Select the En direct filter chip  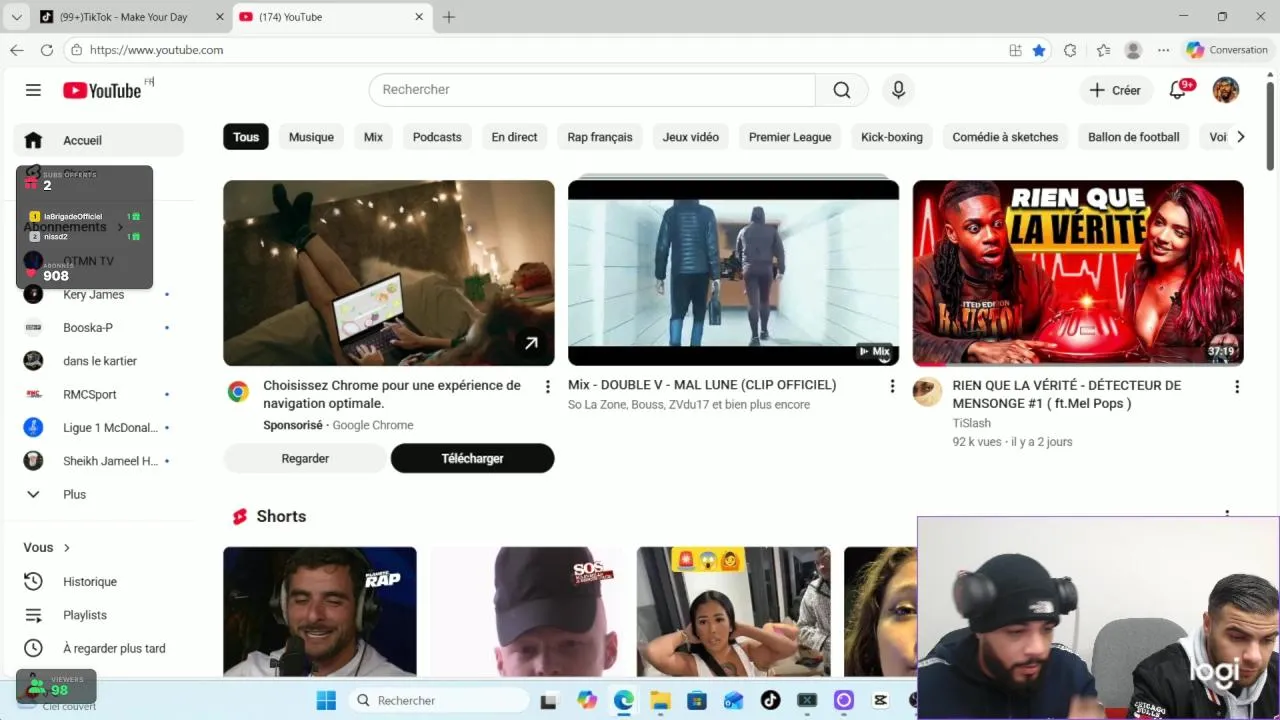click(x=514, y=137)
